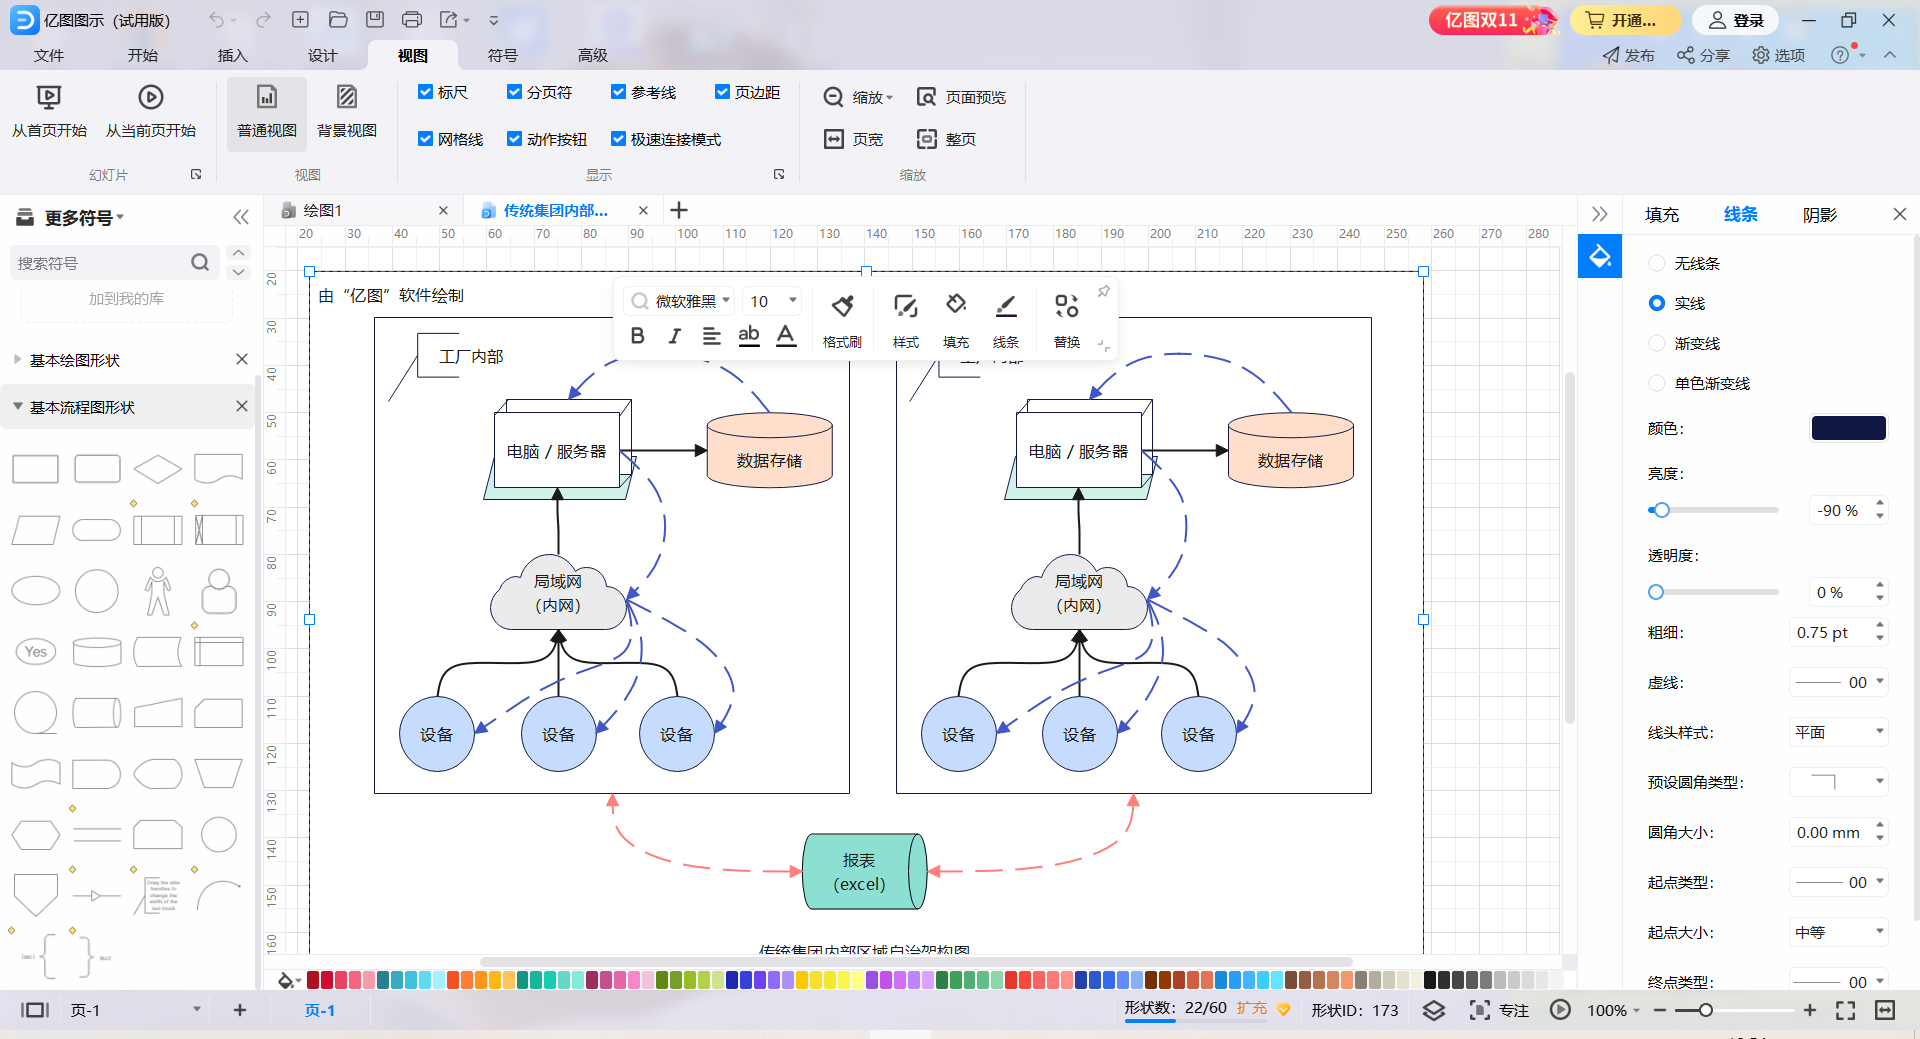Open the Zoom dropdown in ribbon
This screenshot has width=1920, height=1039.
pyautogui.click(x=858, y=97)
